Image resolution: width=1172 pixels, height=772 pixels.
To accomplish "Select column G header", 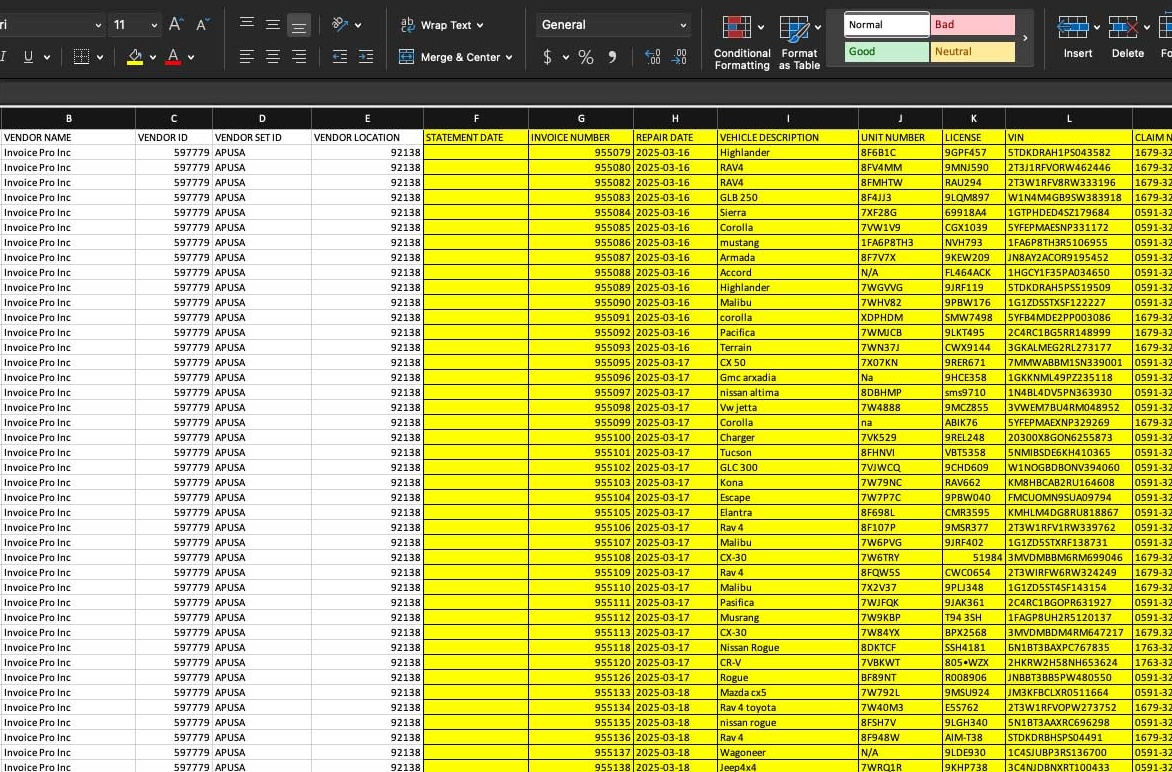I will 581,118.
